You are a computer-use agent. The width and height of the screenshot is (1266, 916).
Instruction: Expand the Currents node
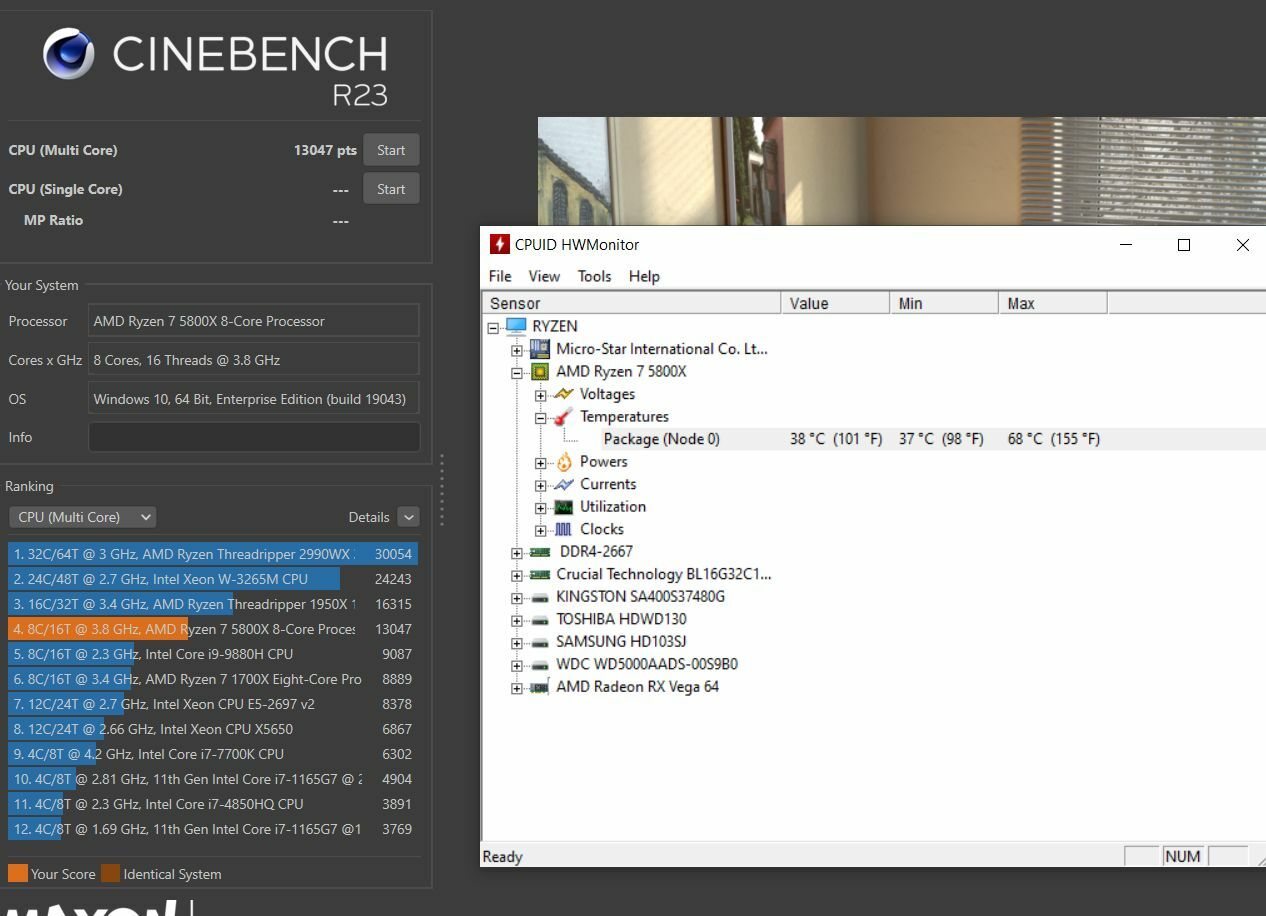(x=541, y=485)
